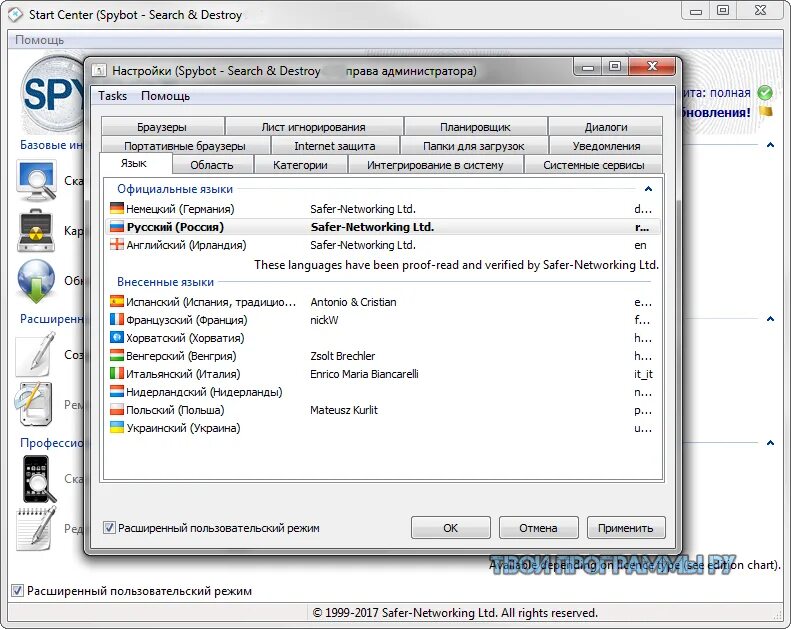Select the Польский (Польша) language row
Screen dimensions: 791x629
click(x=383, y=410)
